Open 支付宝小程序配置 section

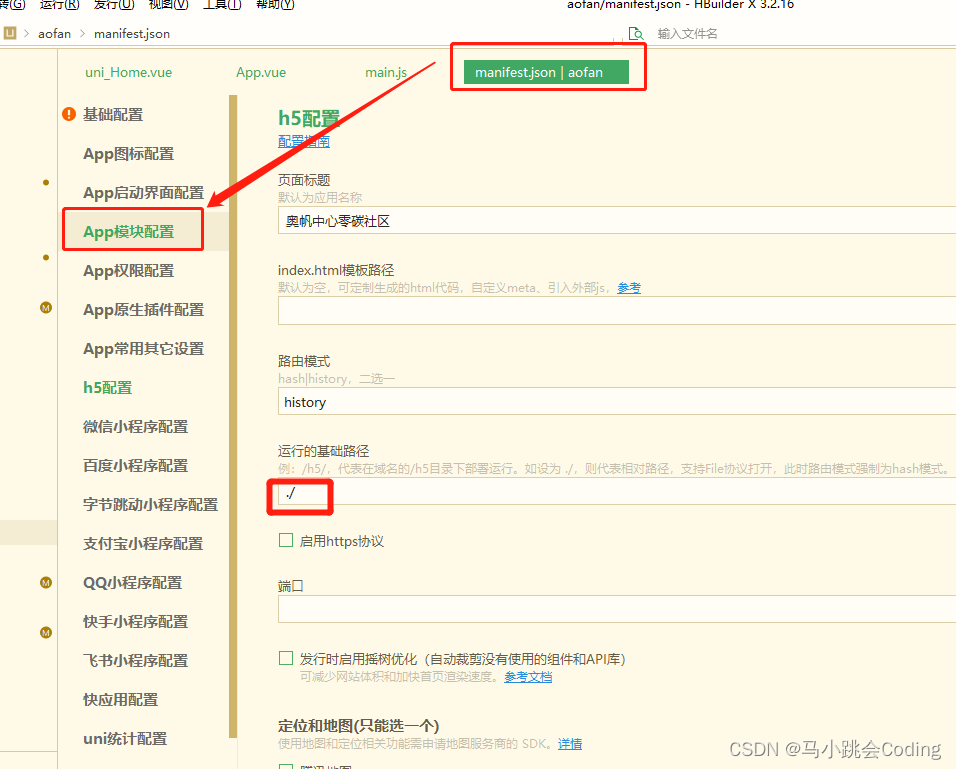coord(143,544)
